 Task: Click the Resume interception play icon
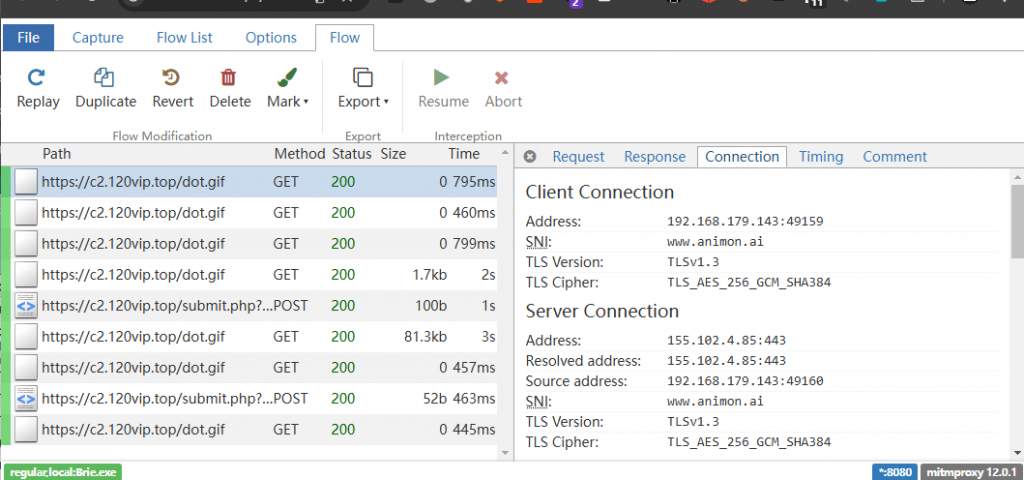(442, 78)
